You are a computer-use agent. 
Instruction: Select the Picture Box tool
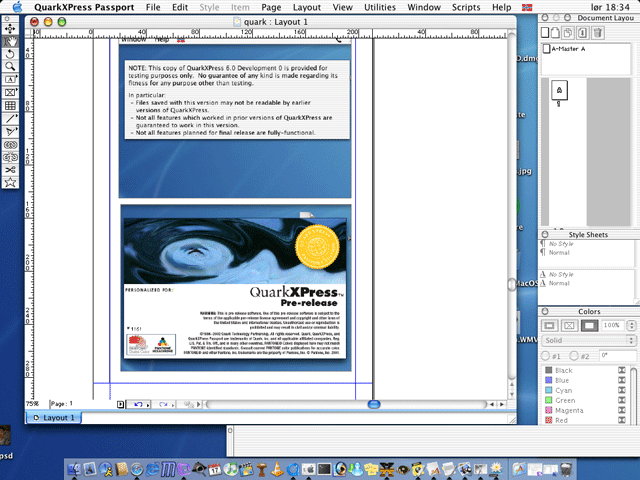pos(10,93)
